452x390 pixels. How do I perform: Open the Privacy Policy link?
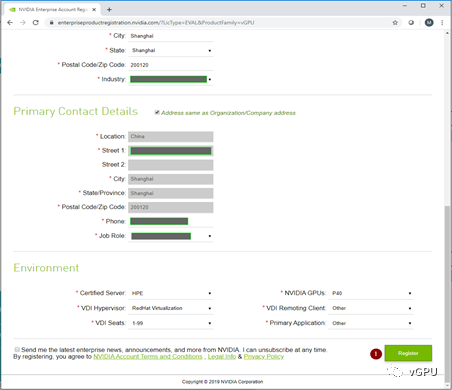[264, 357]
